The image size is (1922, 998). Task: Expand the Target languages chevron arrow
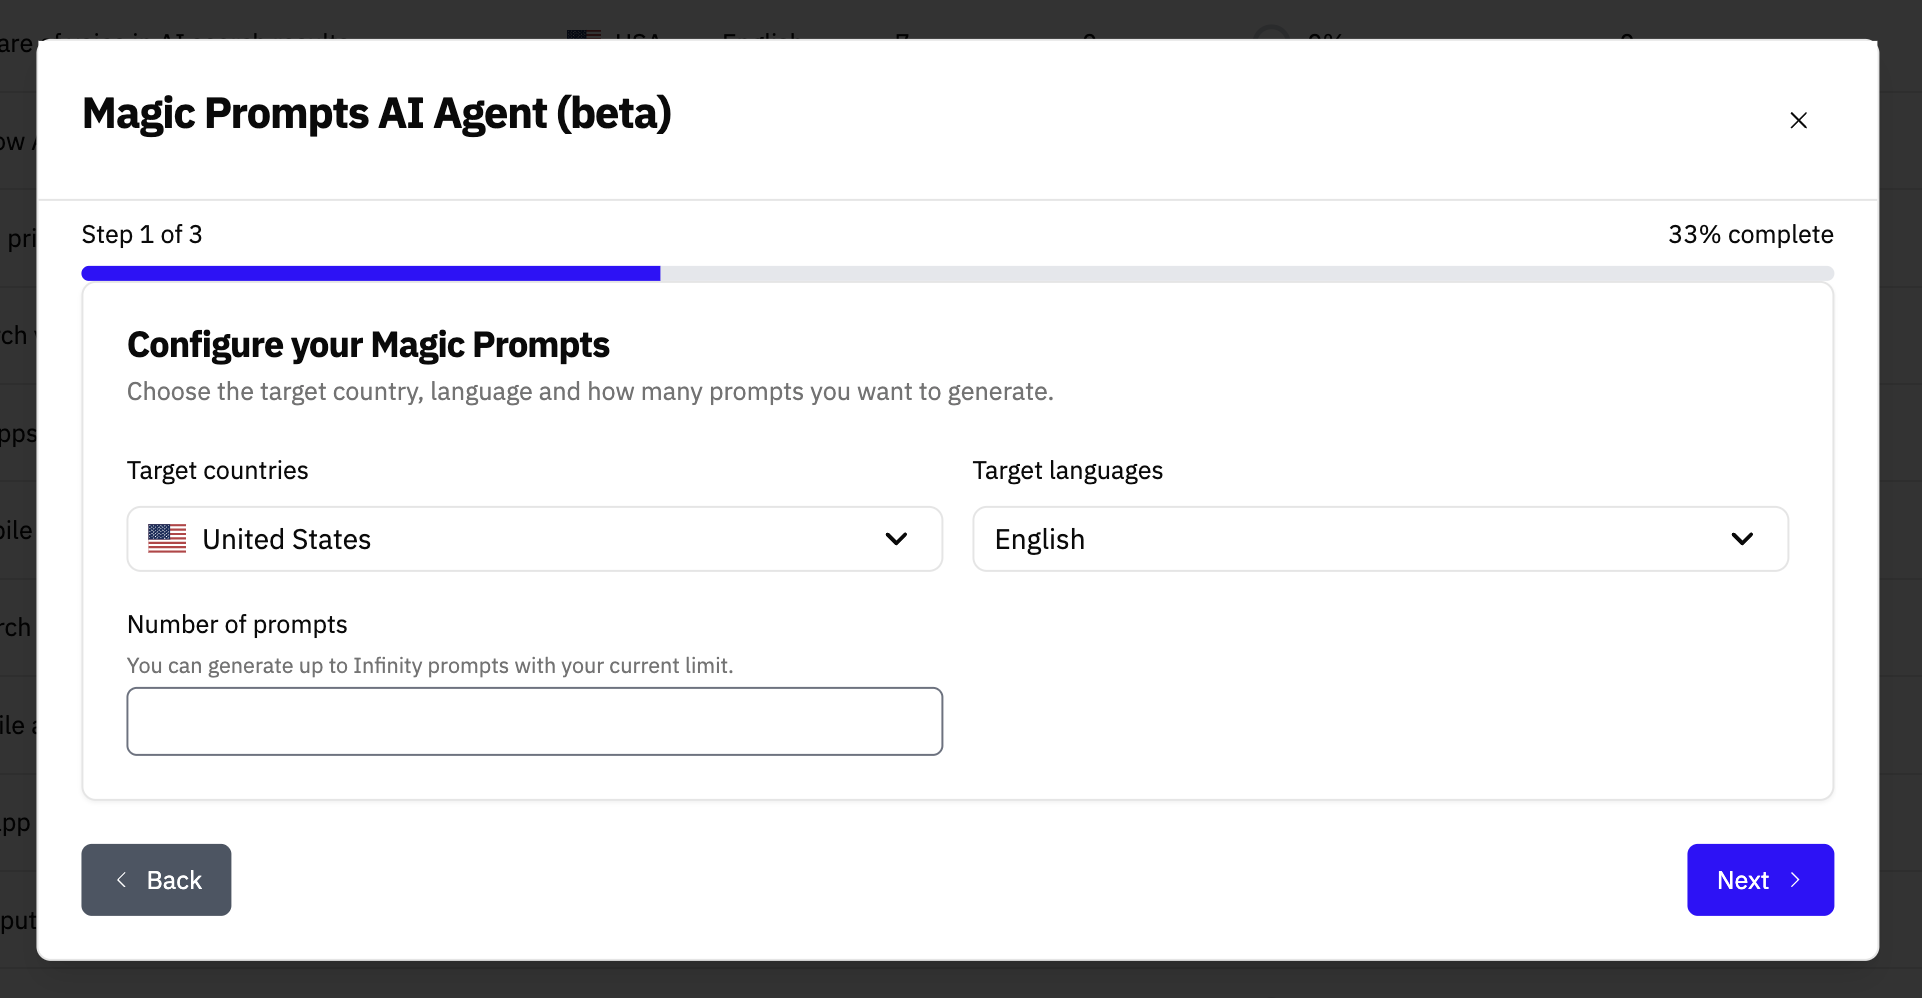1742,539
